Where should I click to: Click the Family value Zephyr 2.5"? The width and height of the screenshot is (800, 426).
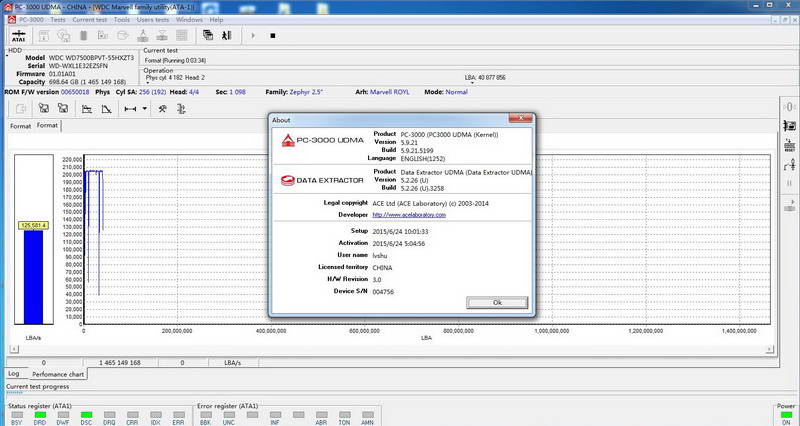point(306,92)
